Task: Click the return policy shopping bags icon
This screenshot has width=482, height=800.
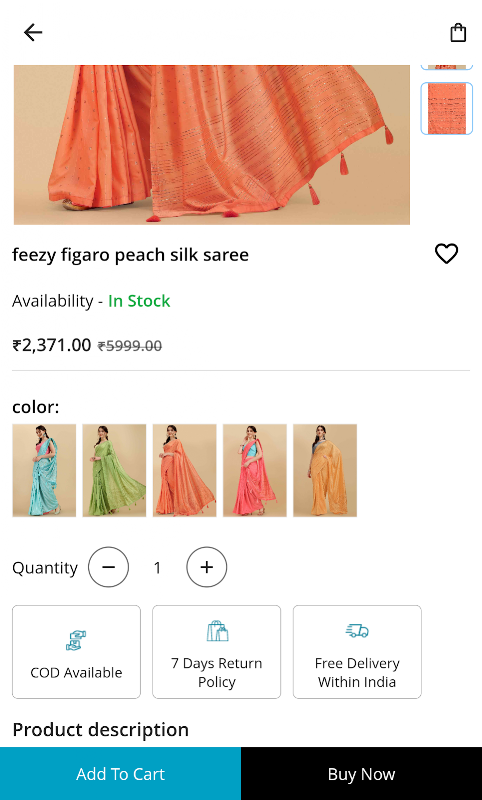Action: tap(217, 631)
